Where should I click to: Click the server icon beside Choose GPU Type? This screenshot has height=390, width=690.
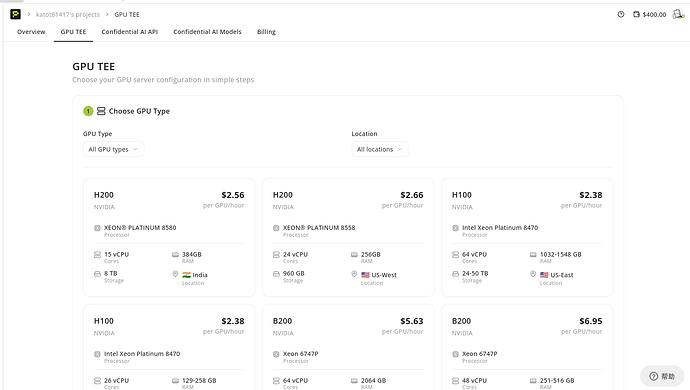pos(101,111)
